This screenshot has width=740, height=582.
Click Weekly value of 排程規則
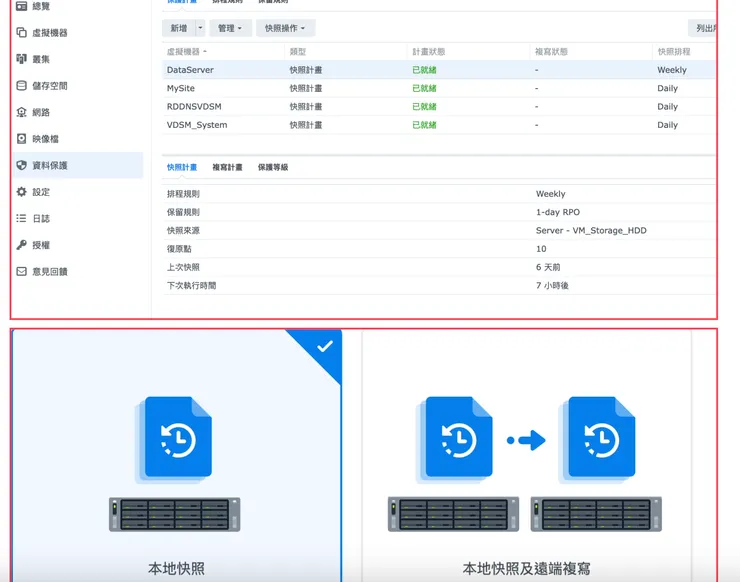click(x=550, y=194)
